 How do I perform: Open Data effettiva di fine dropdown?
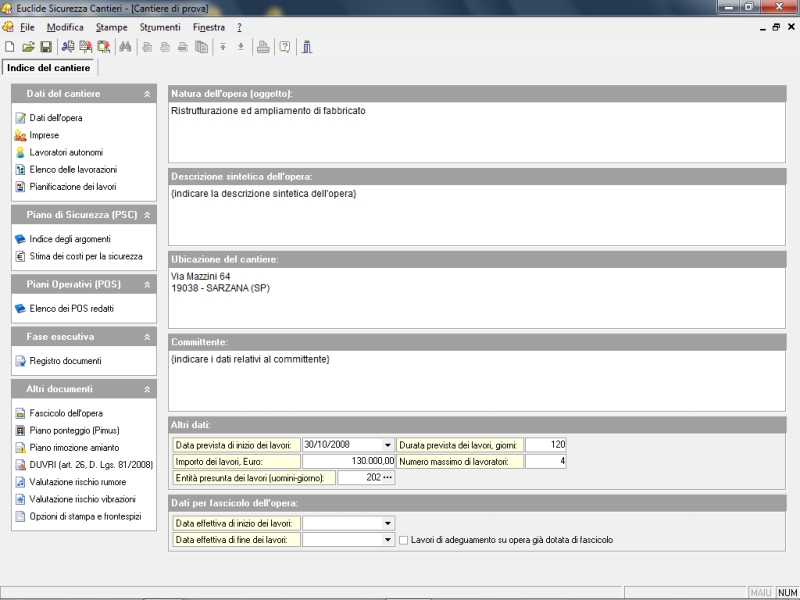[388, 540]
